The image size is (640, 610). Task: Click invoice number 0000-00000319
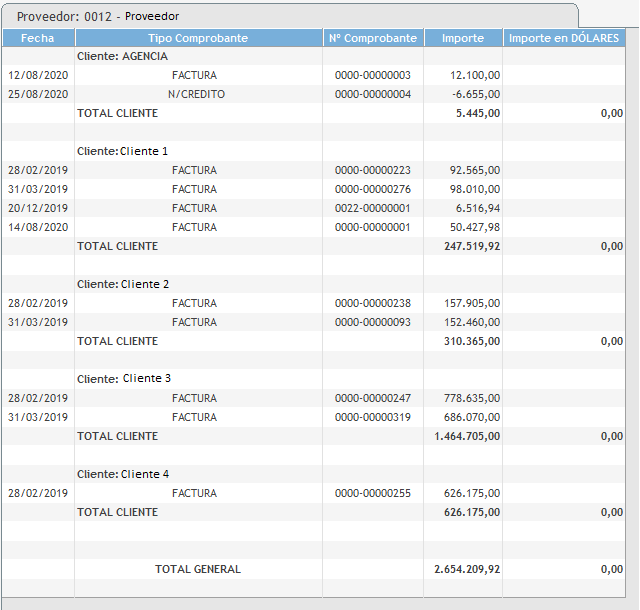coord(372,418)
